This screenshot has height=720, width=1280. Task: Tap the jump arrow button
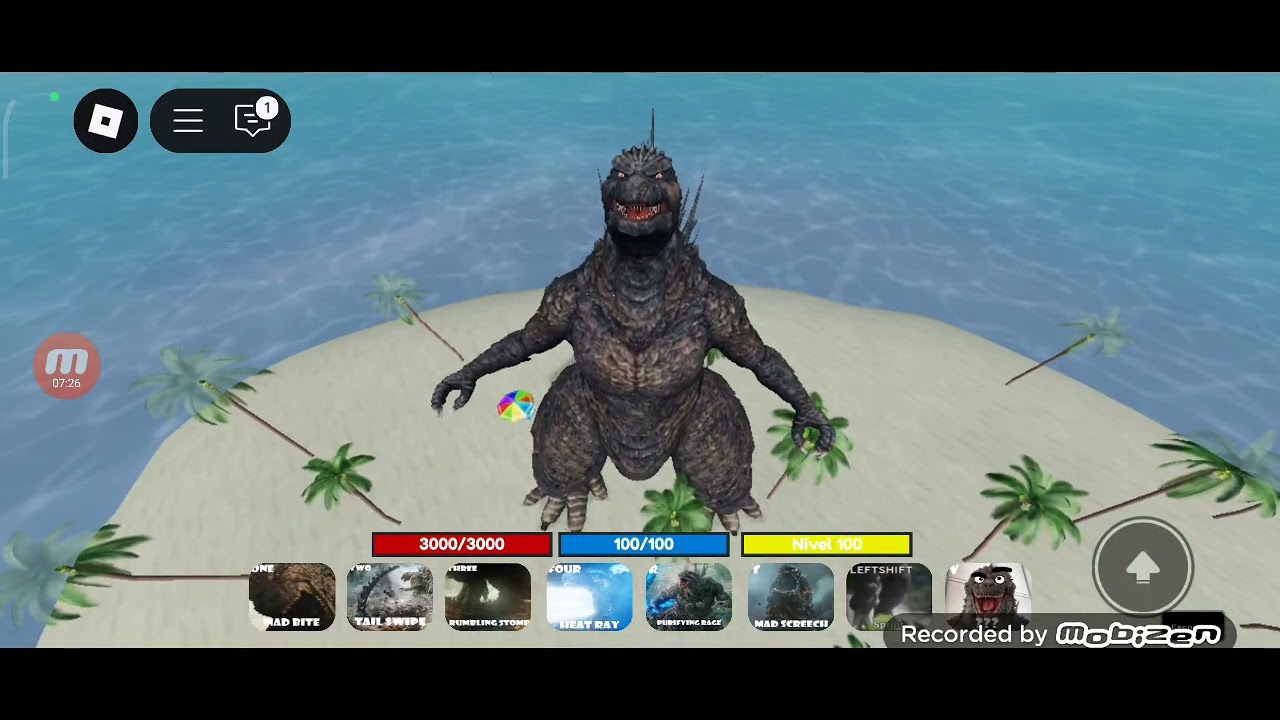1143,568
